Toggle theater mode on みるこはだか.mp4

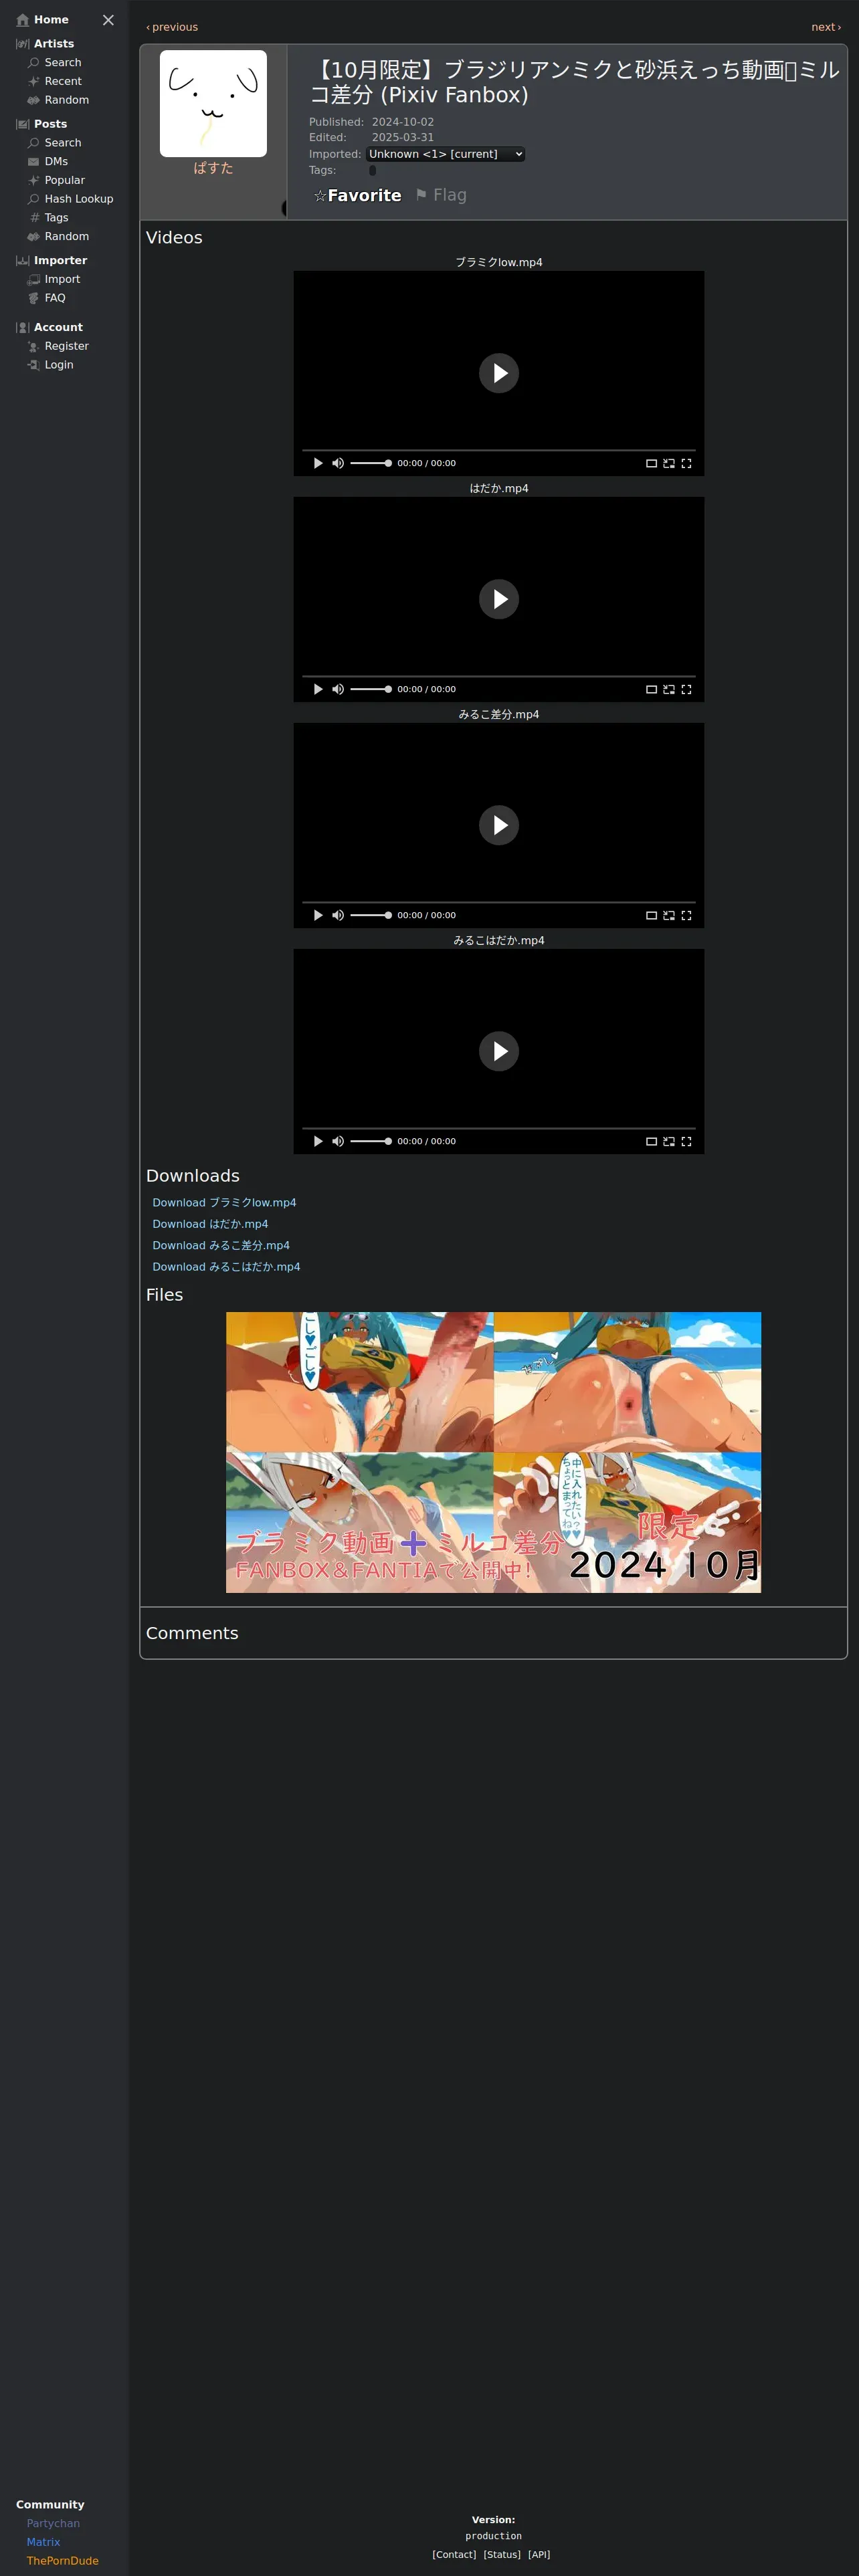pos(651,1141)
